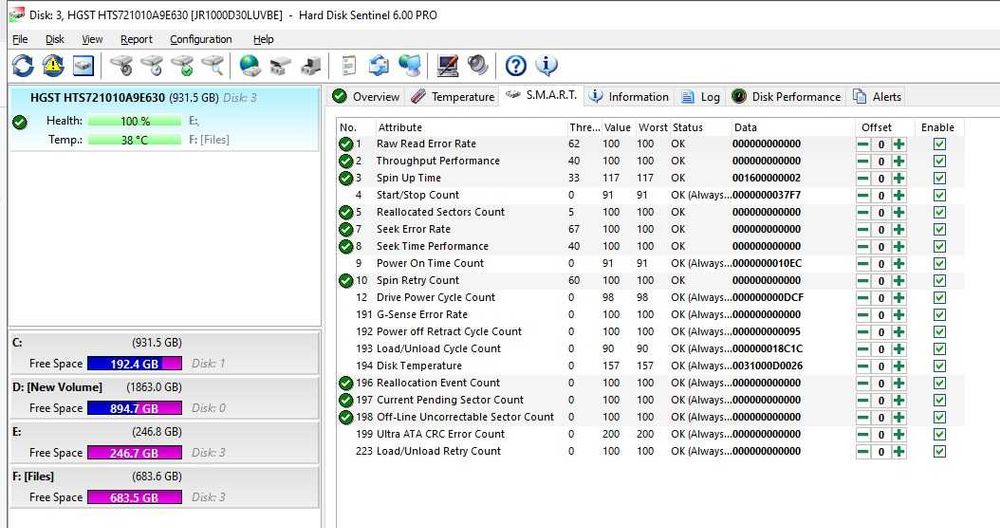This screenshot has height=528, width=1000.
Task: Click the laptop with red pen toolbar icon
Action: (x=448, y=65)
